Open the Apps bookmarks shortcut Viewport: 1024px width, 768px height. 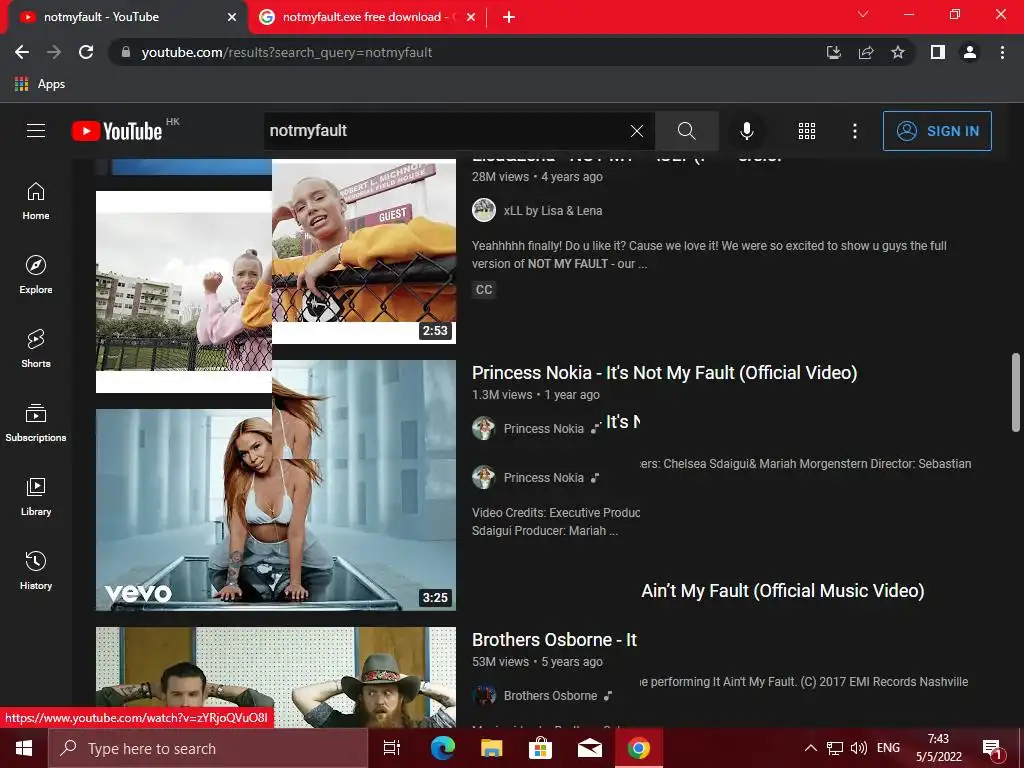40,84
